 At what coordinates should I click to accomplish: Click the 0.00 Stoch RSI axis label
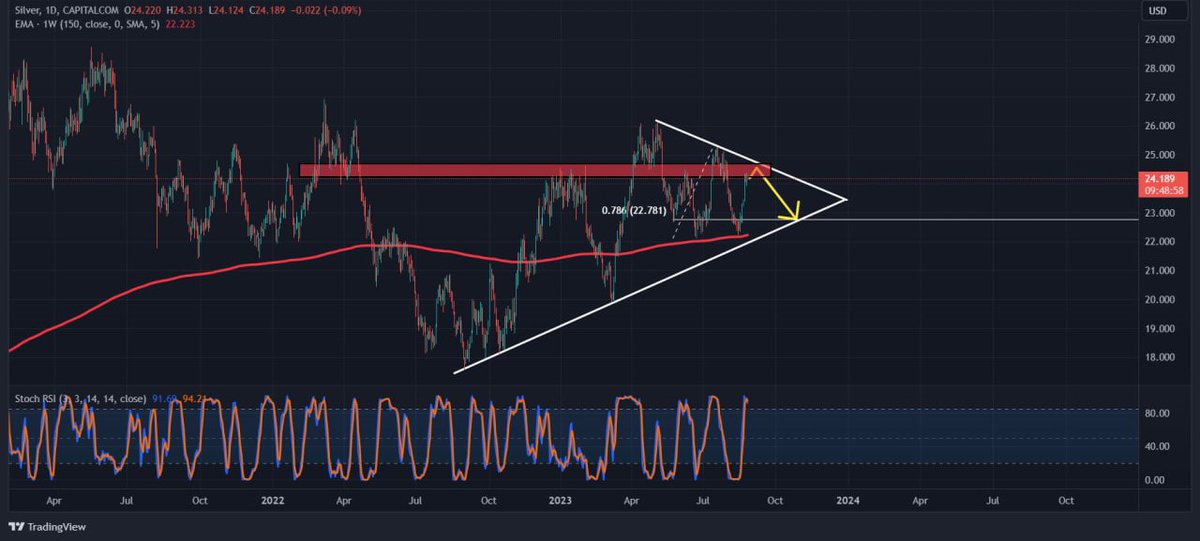pyautogui.click(x=1155, y=480)
